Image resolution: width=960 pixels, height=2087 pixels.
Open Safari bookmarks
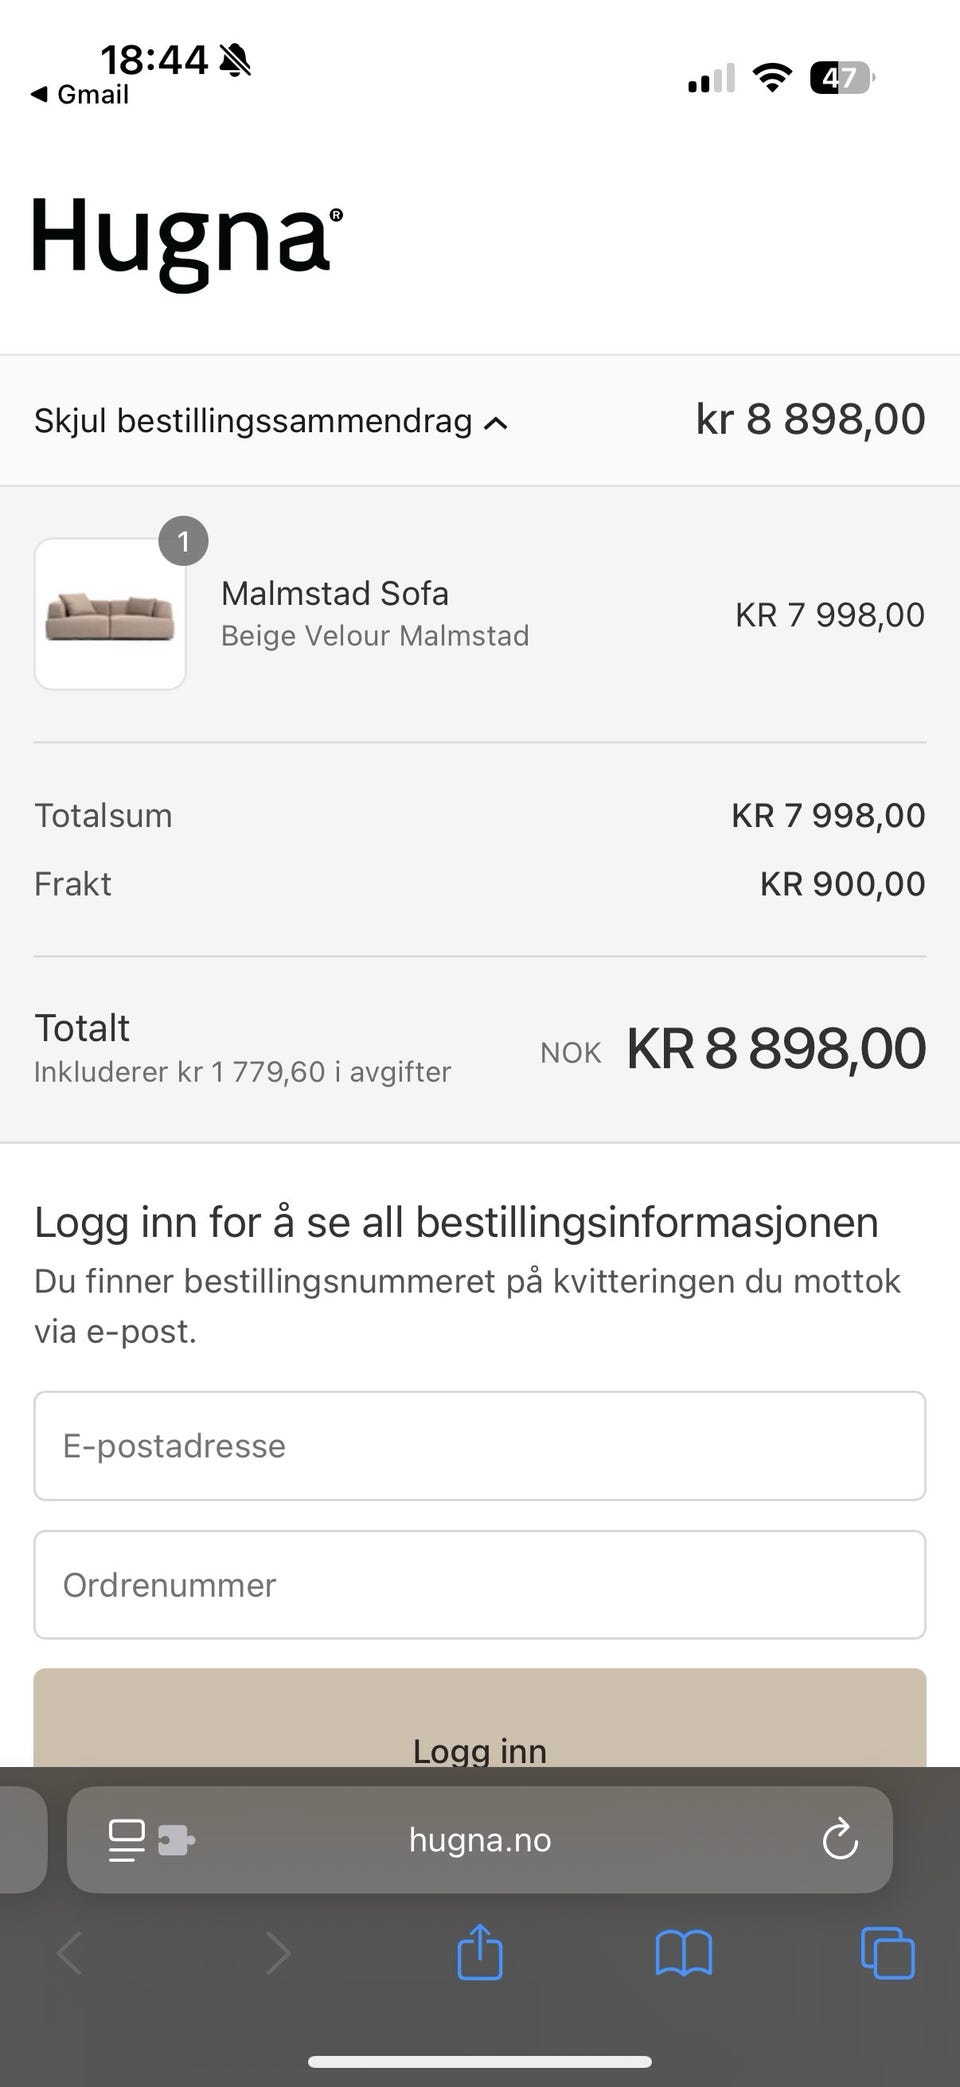684,1953
